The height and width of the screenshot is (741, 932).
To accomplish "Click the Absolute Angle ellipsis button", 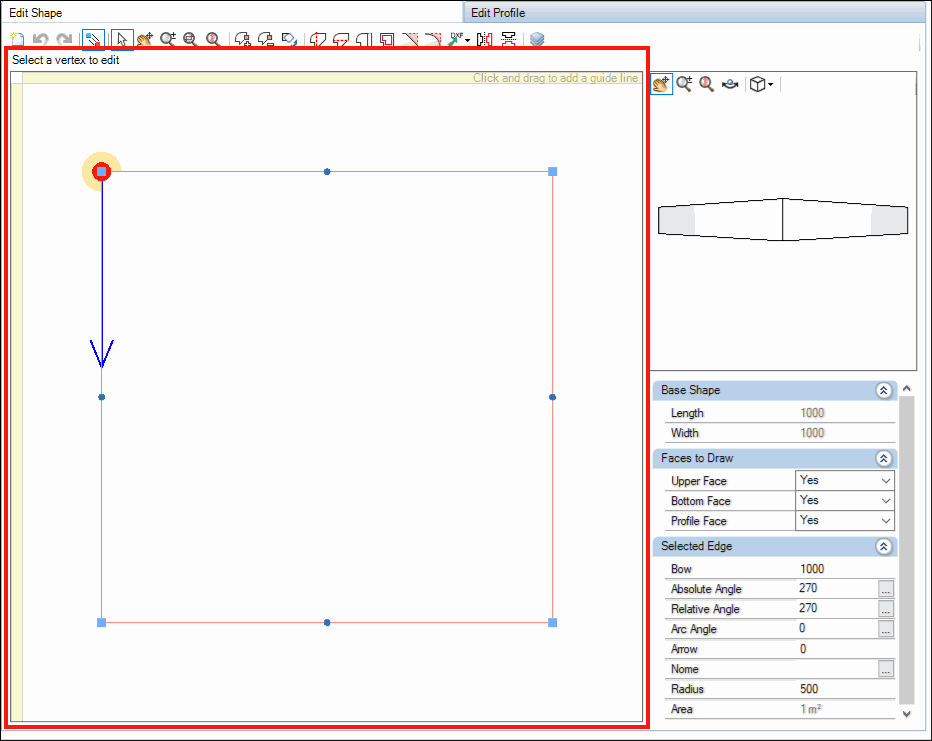I will [886, 589].
